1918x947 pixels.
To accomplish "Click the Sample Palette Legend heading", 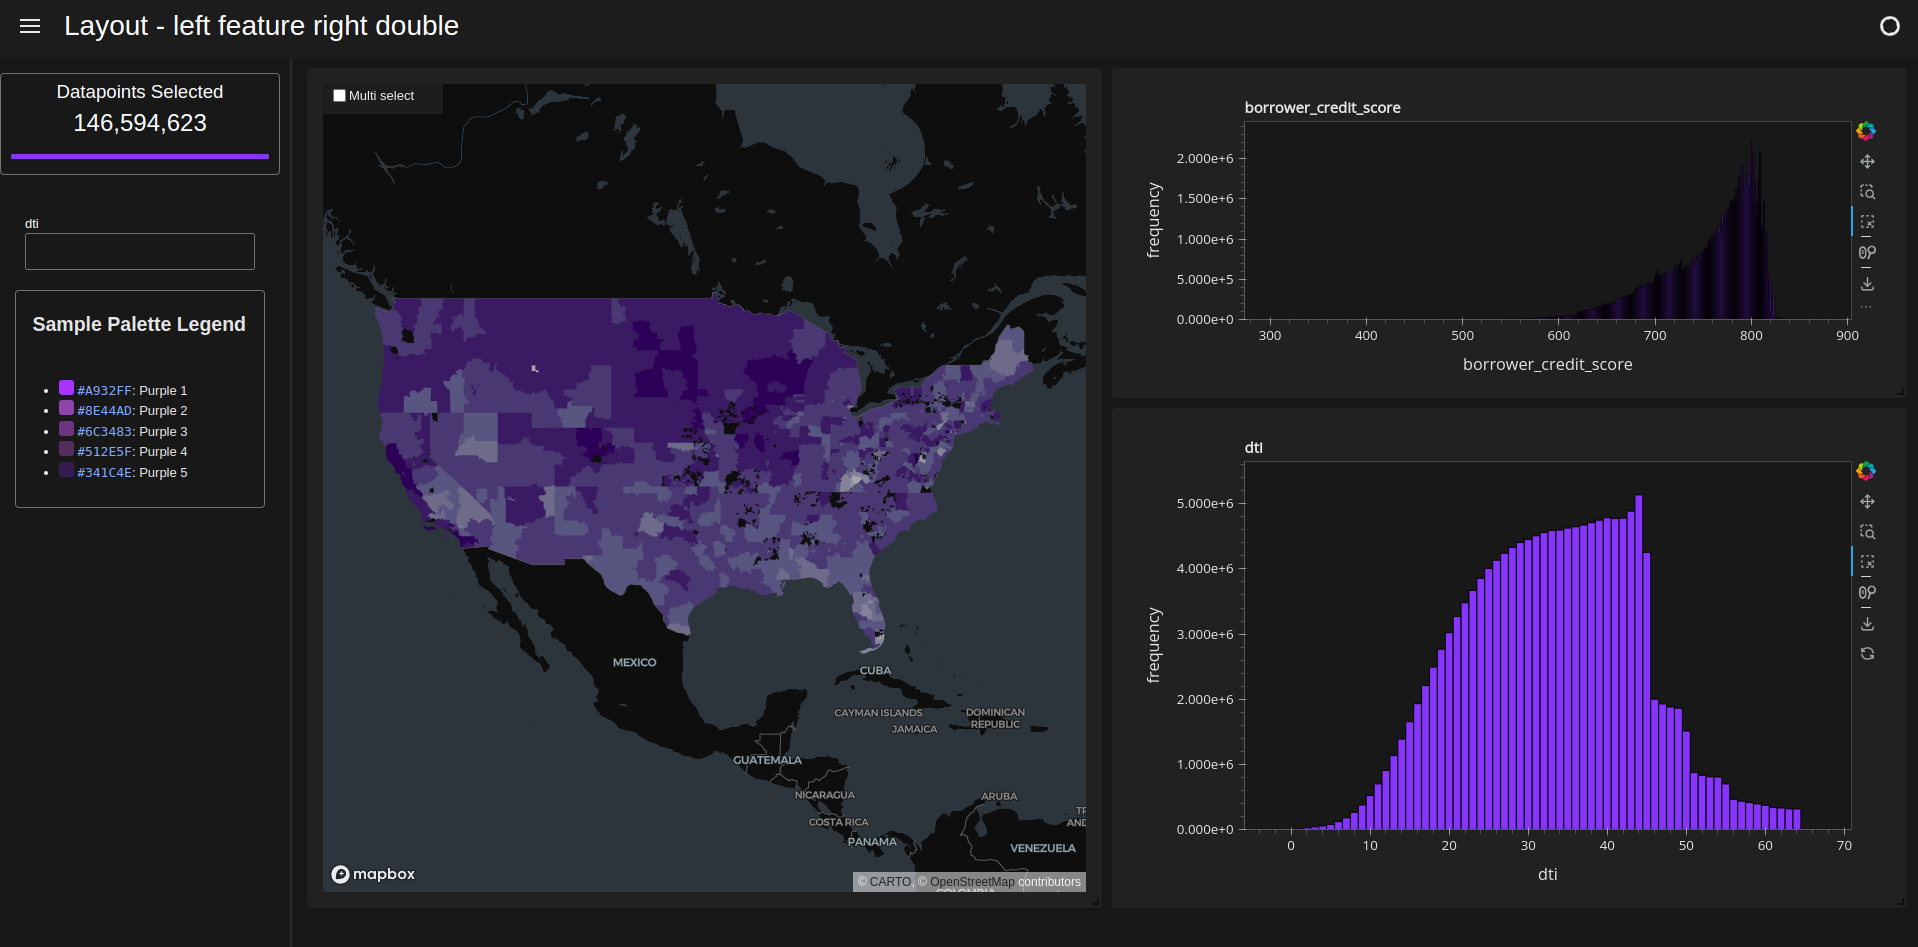I will pyautogui.click(x=139, y=324).
